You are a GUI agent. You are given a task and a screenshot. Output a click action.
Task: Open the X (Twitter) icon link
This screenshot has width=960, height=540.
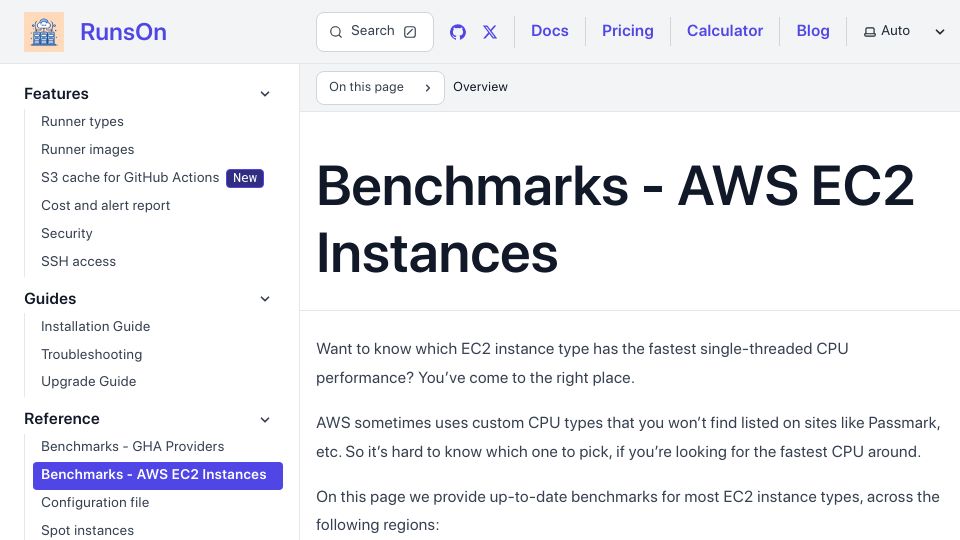click(x=490, y=32)
